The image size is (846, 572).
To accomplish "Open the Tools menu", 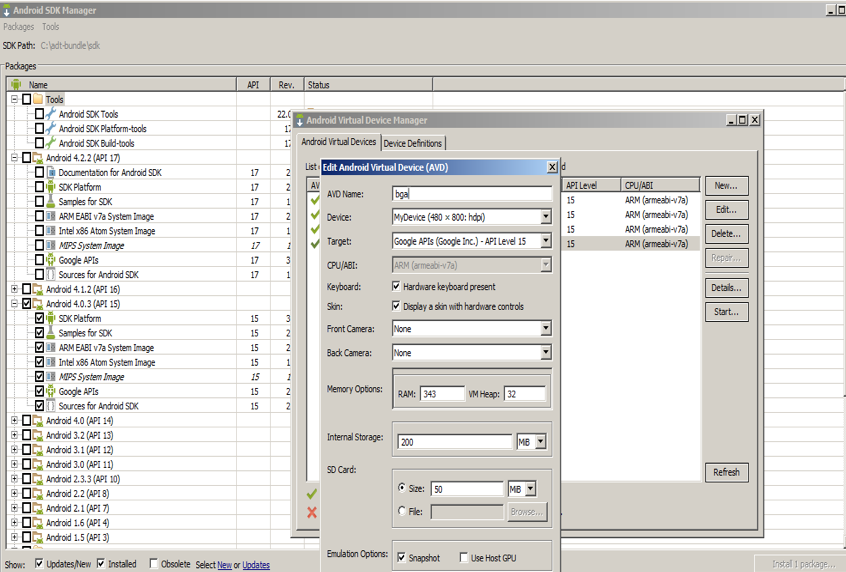I will 51,26.
